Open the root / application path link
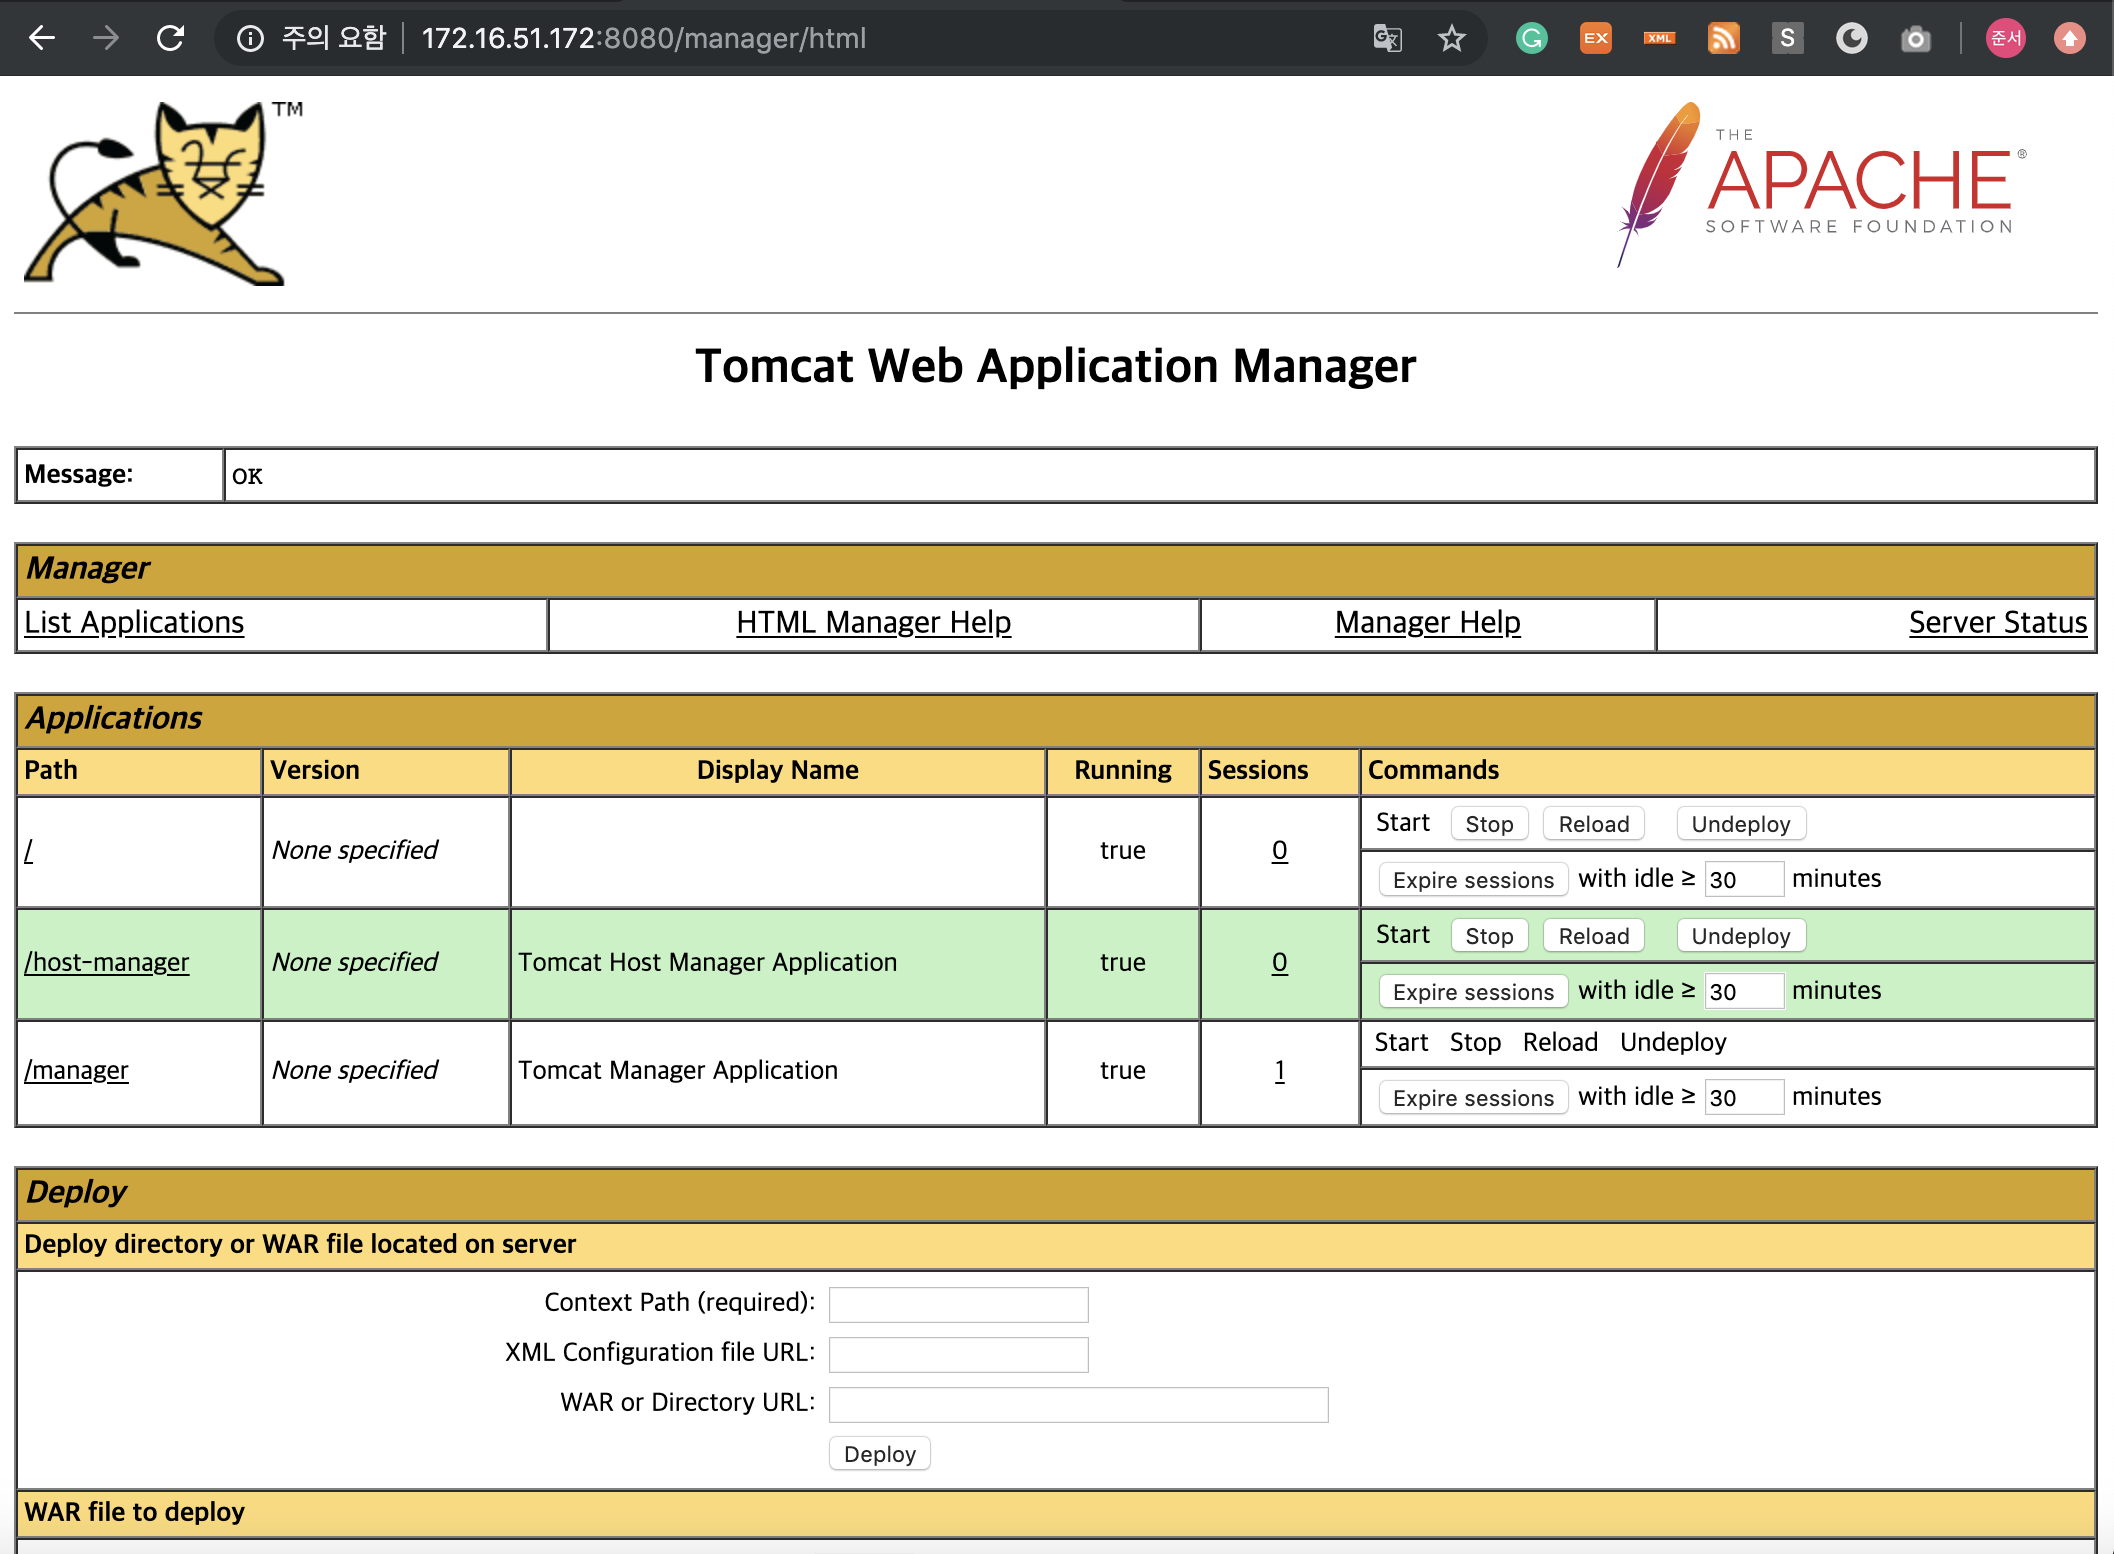The image size is (2114, 1554). tap(29, 850)
